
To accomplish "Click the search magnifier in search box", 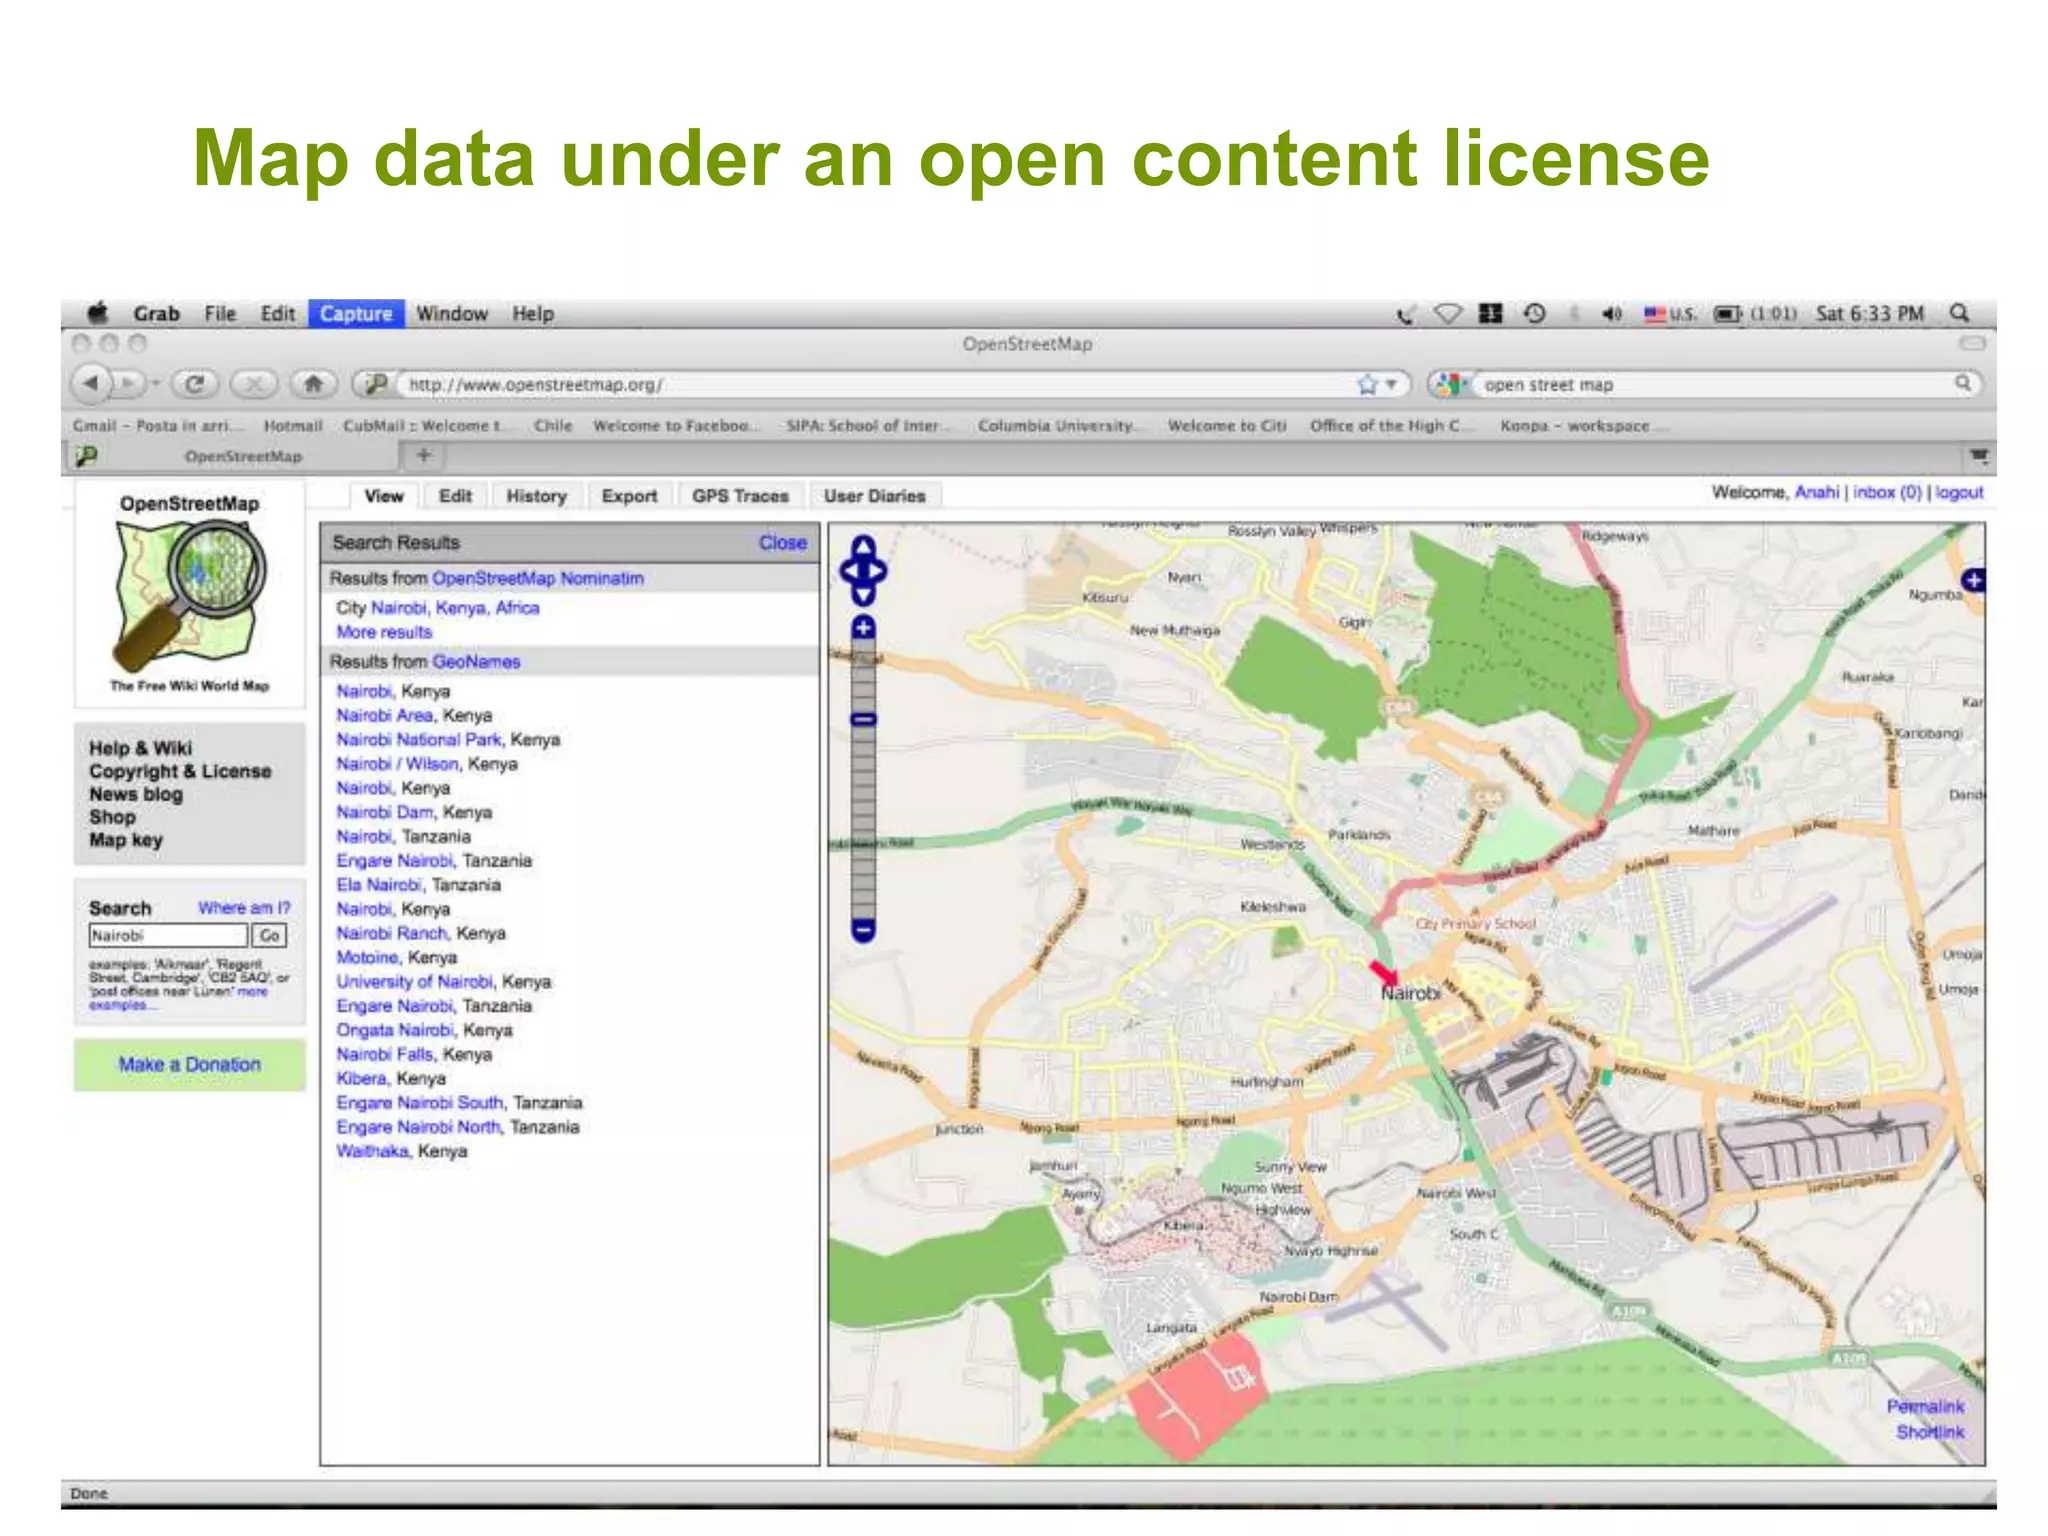I will (1963, 383).
